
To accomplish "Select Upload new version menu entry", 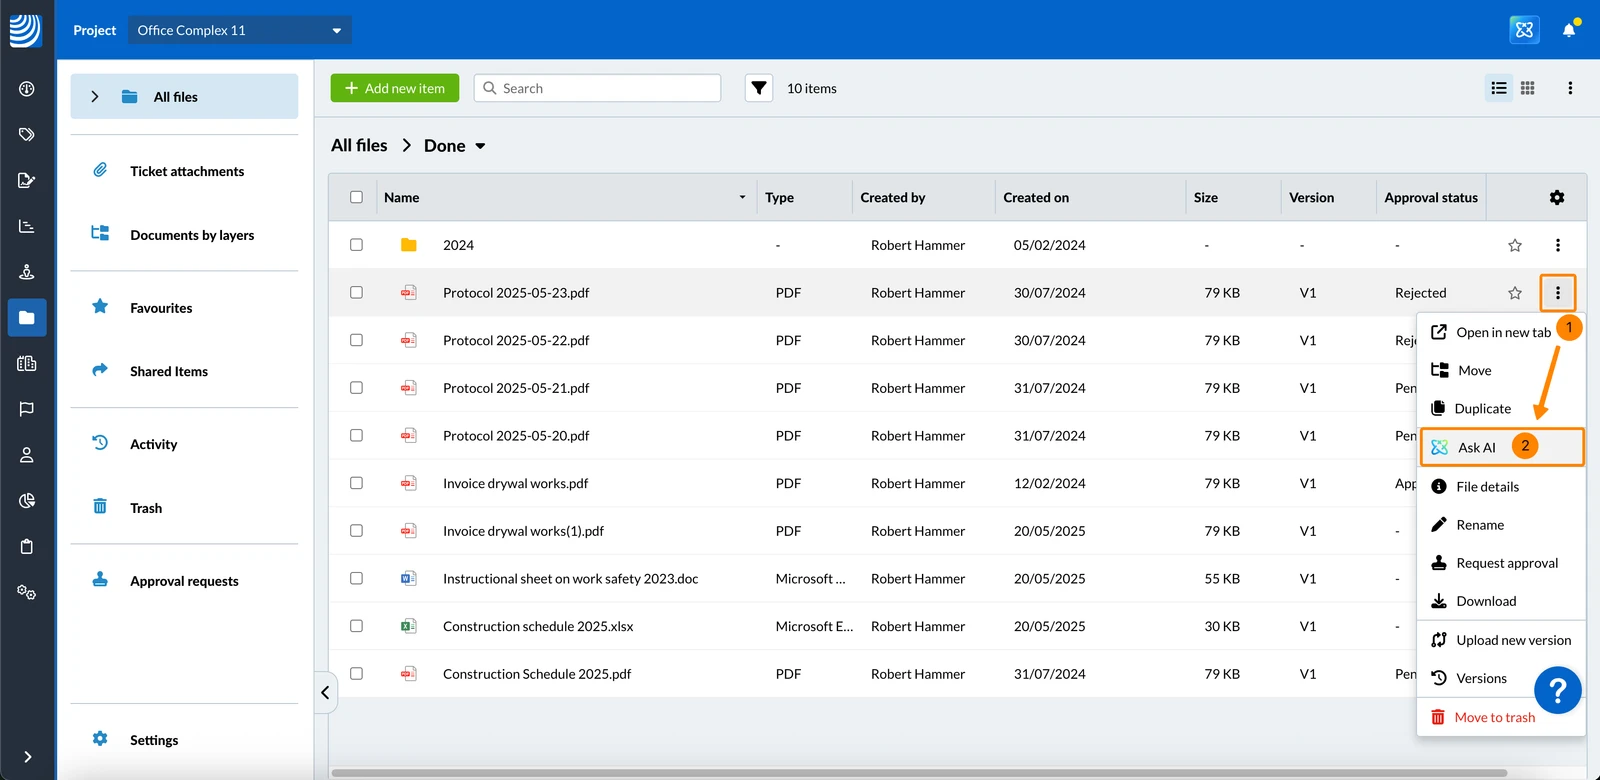I will point(1501,640).
